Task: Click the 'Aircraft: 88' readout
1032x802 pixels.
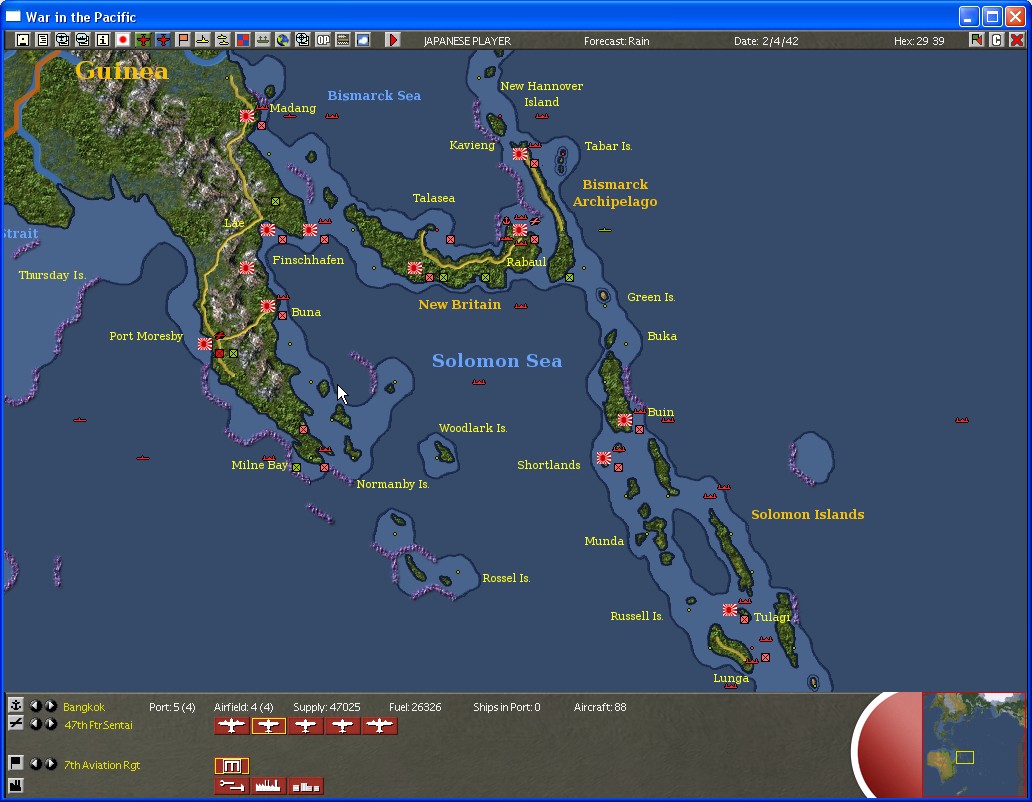Action: (600, 707)
